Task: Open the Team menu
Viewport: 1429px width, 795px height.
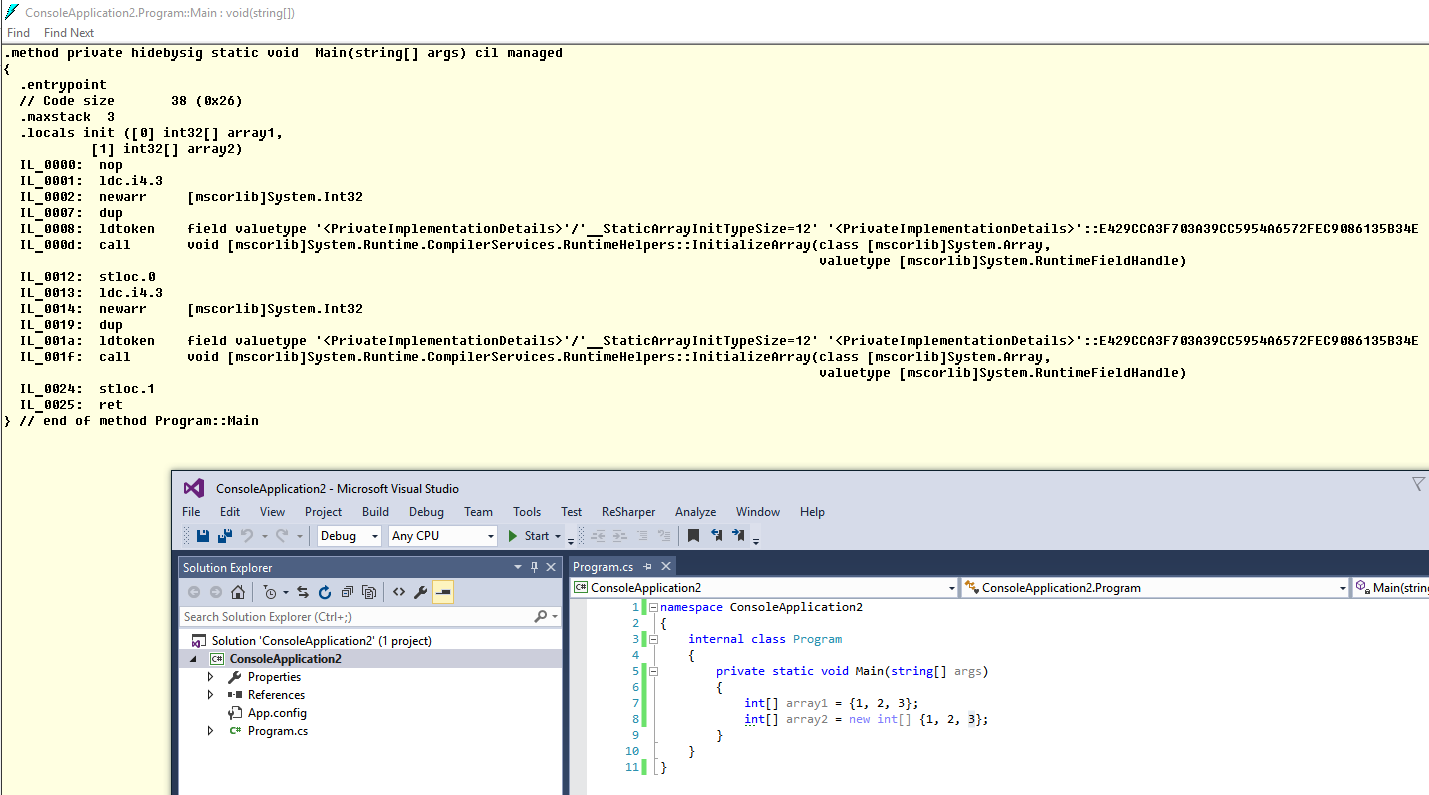Action: coord(478,512)
